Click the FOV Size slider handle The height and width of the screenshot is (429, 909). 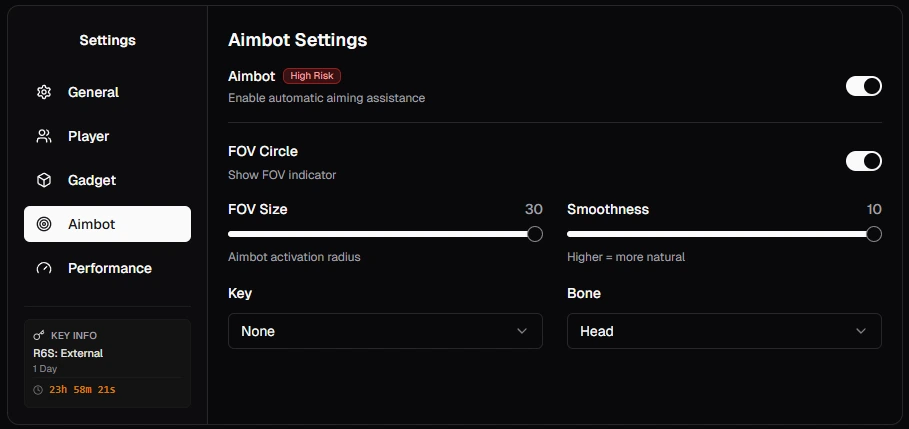click(535, 234)
